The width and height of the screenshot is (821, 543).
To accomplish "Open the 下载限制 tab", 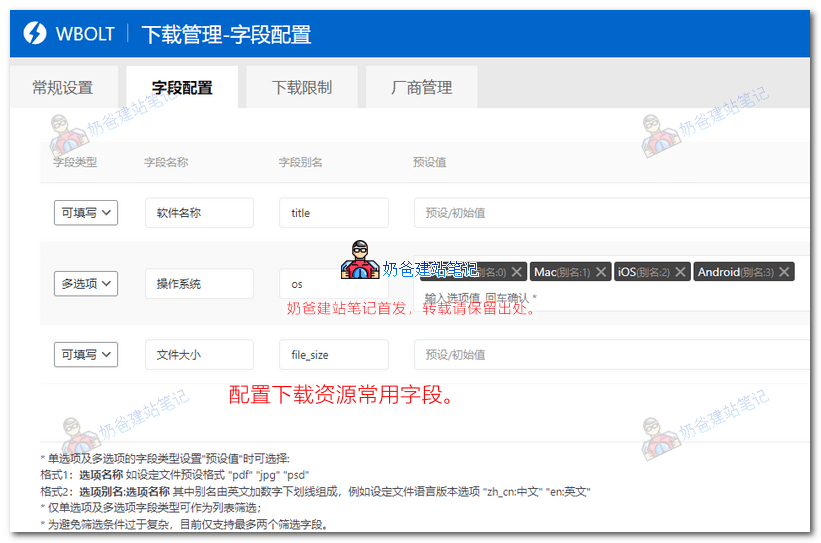I will point(302,87).
